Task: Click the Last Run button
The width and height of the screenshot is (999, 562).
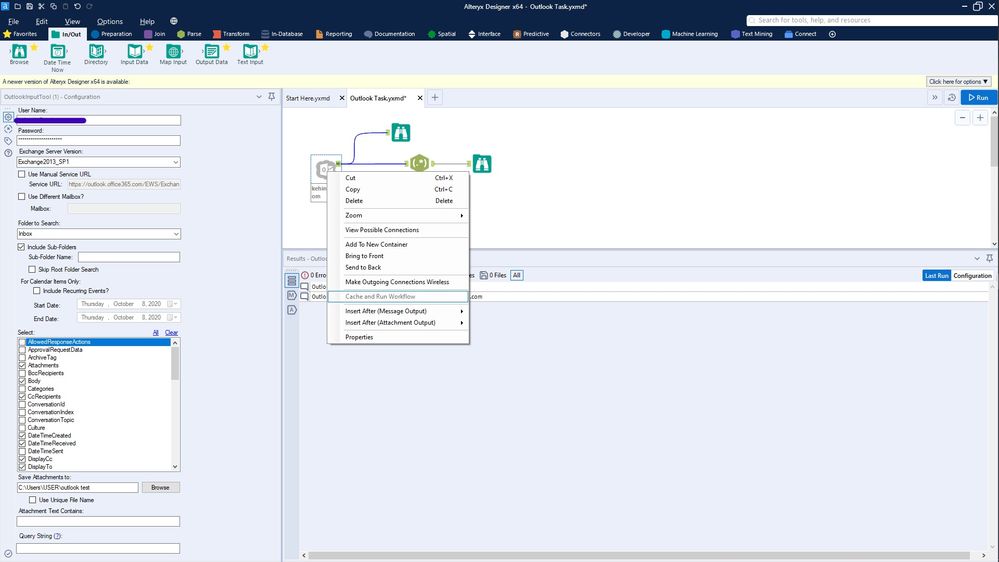Action: (x=937, y=275)
